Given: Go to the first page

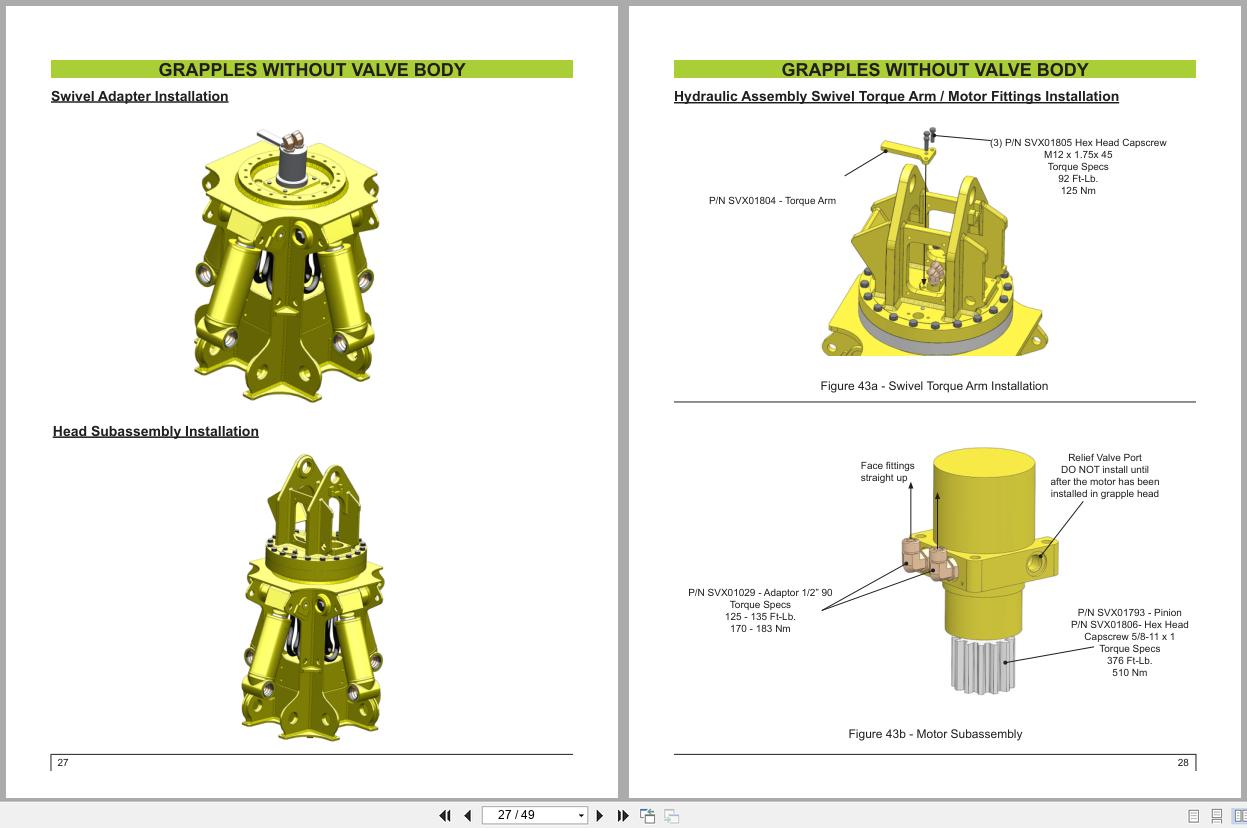Looking at the screenshot, I should pyautogui.click(x=445, y=815).
